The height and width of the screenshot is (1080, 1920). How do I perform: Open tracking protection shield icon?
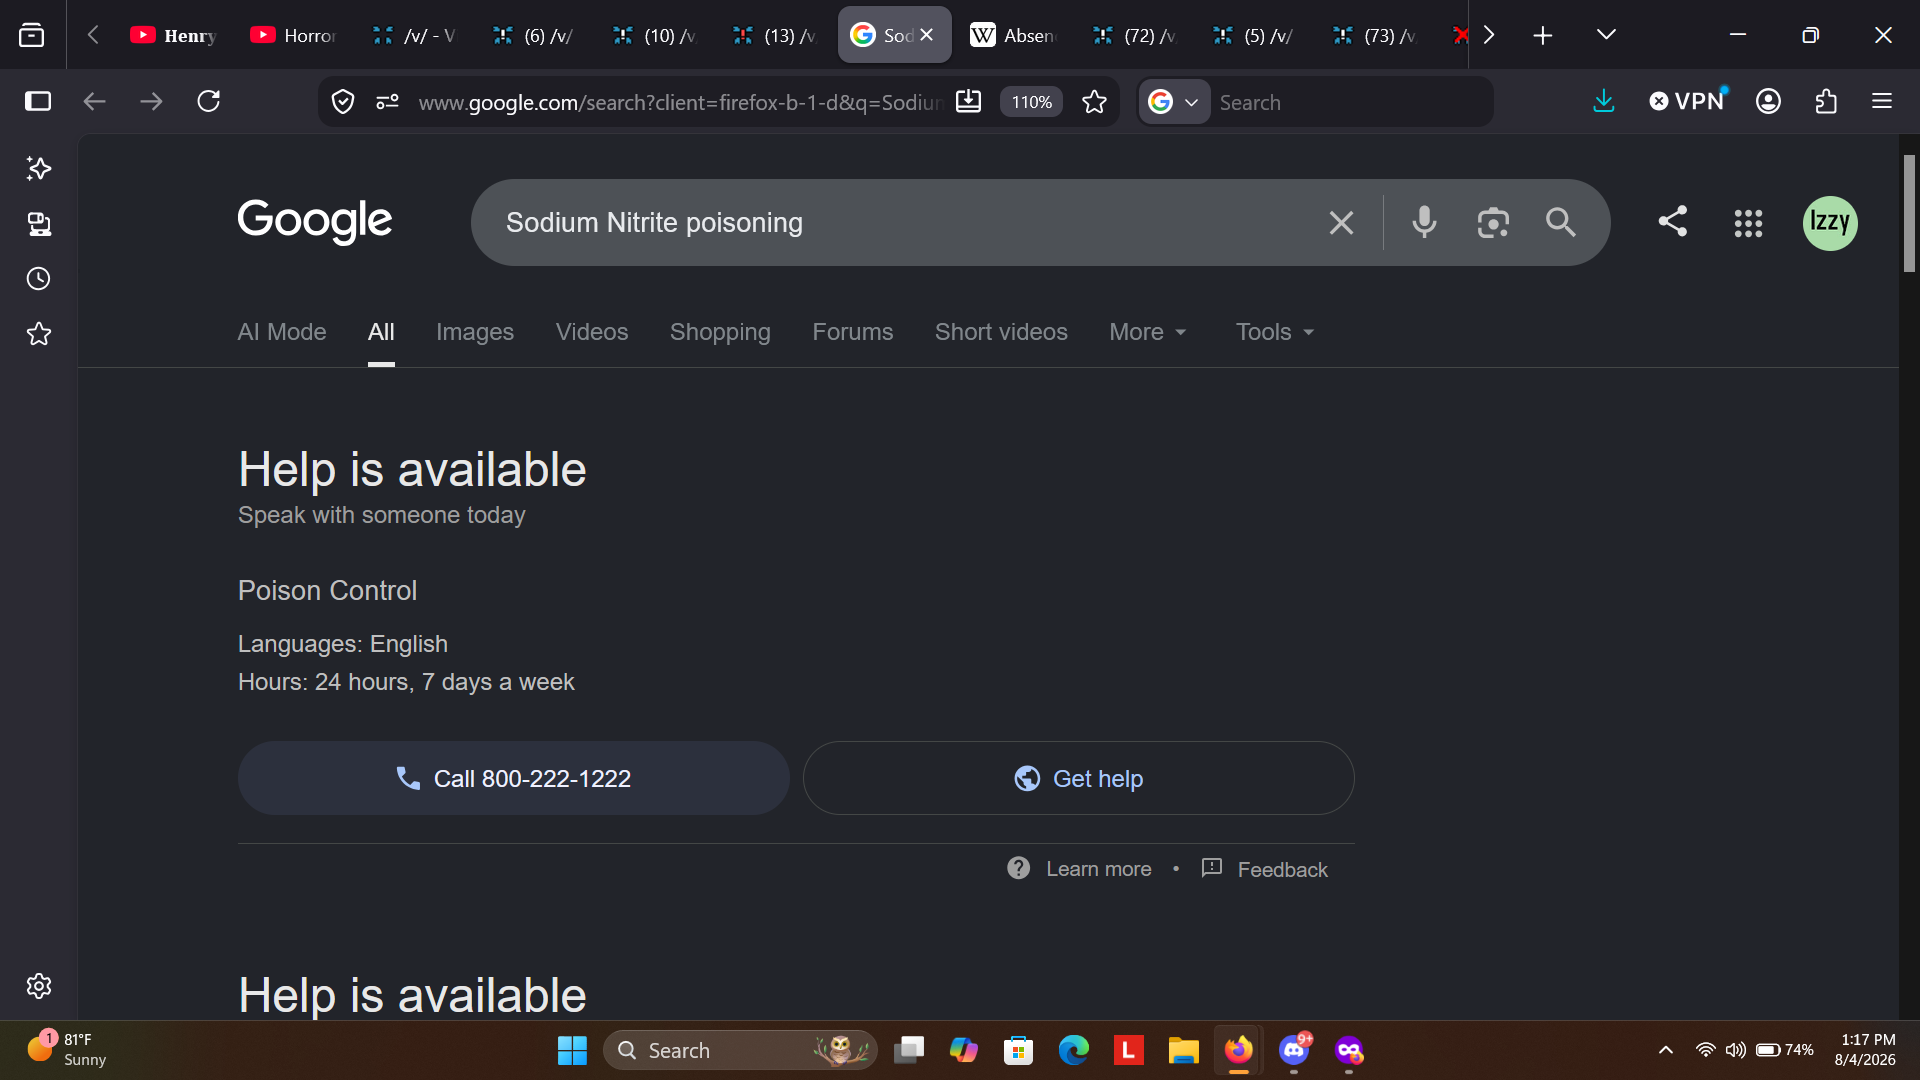343,102
